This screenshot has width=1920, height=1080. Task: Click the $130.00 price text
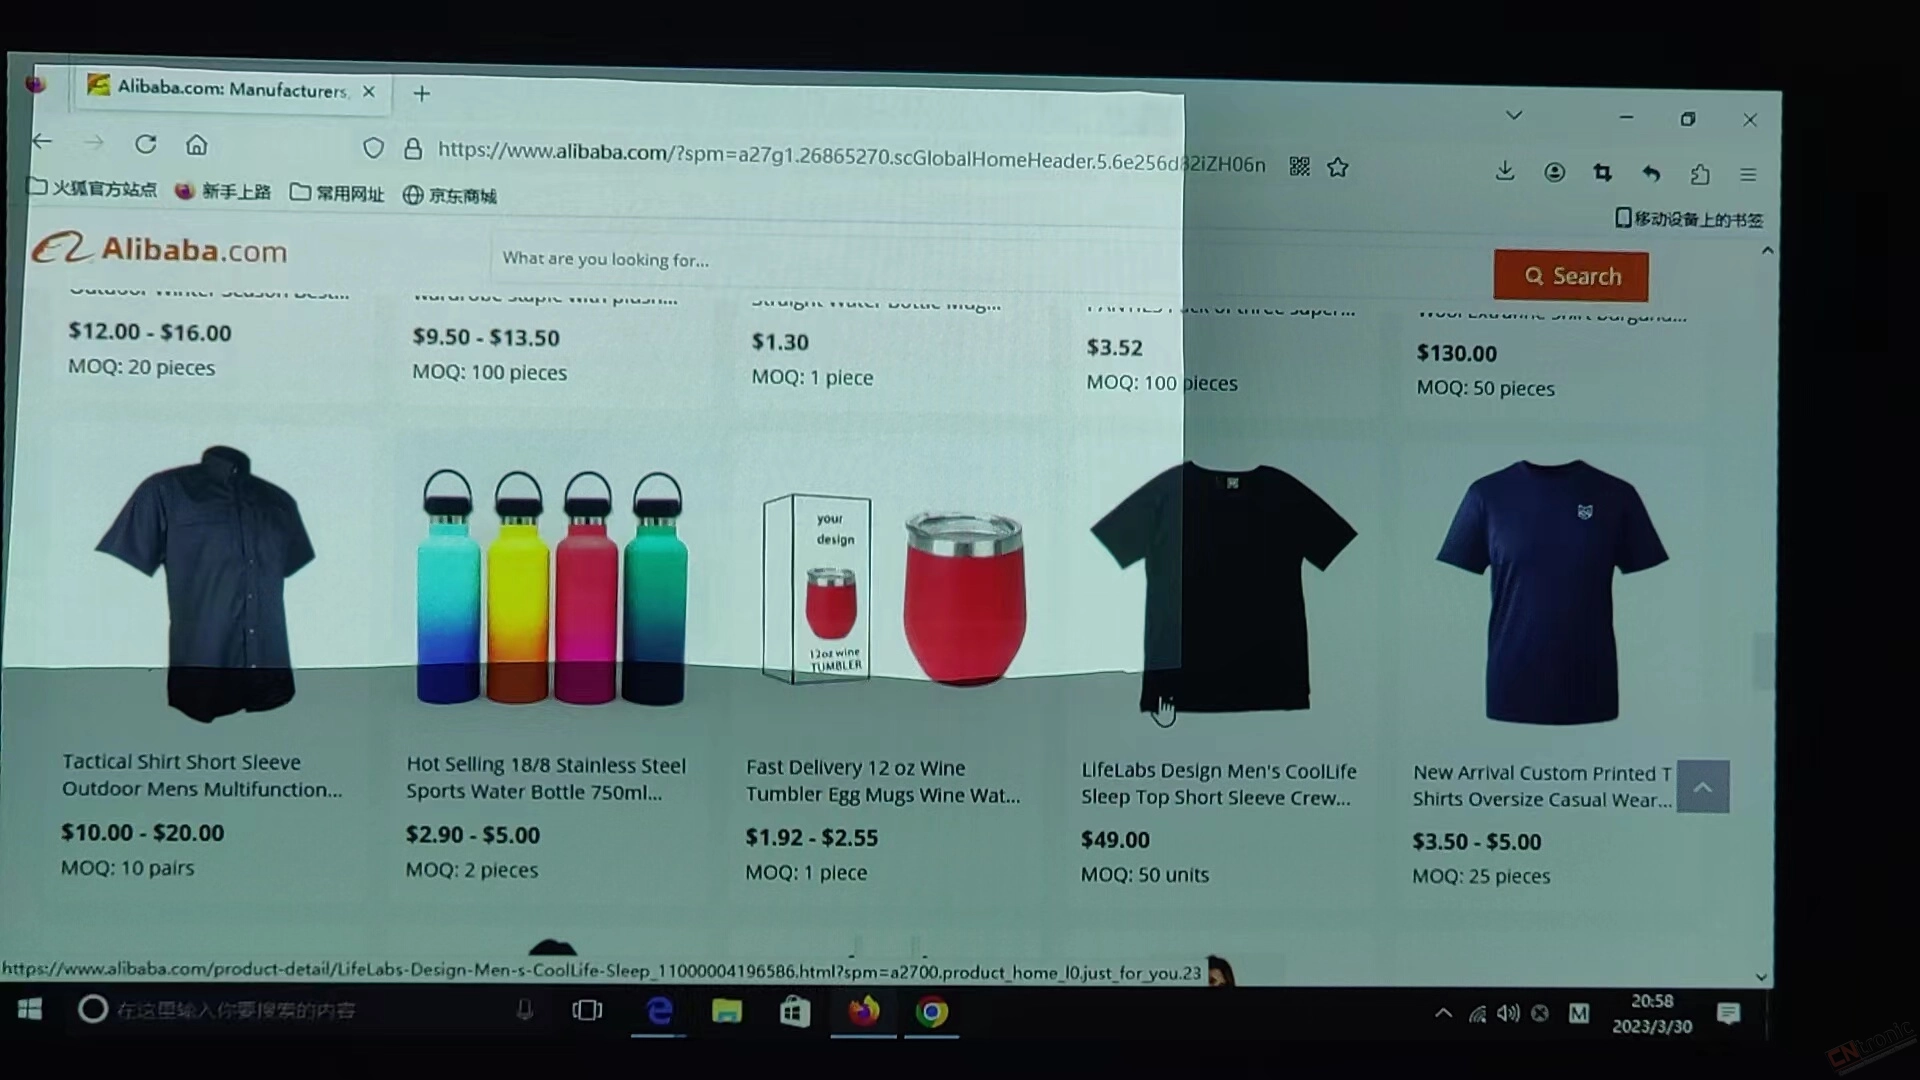tap(1457, 353)
